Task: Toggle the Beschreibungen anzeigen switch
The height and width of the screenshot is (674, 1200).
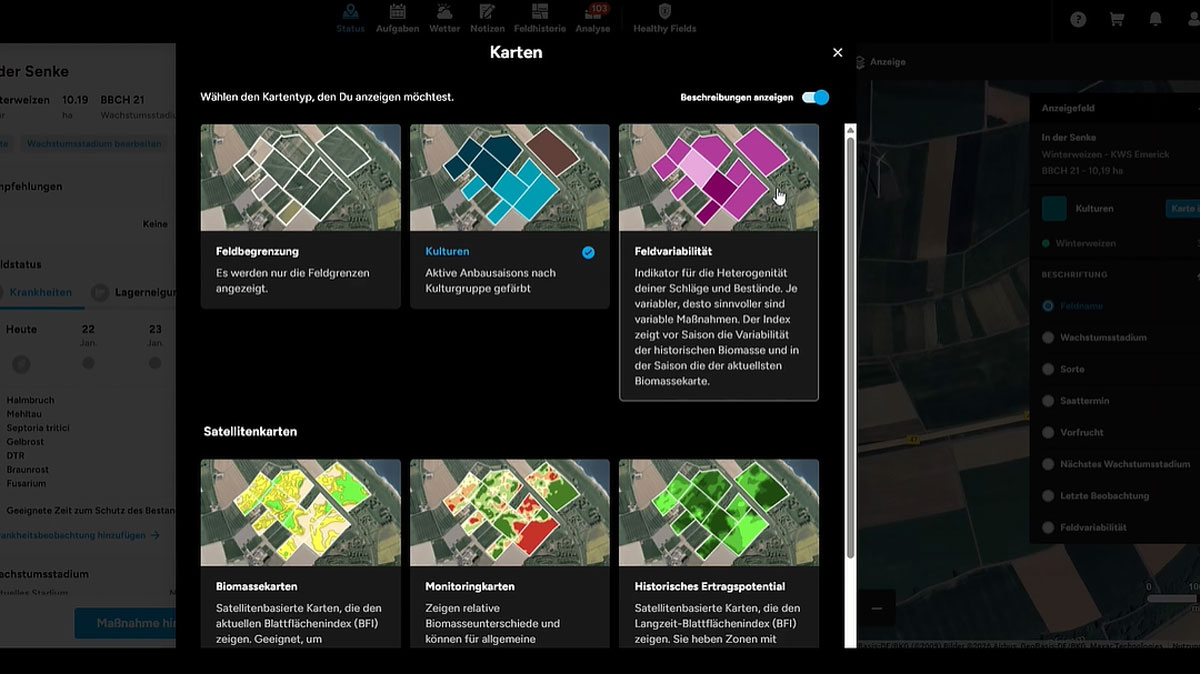Action: click(x=816, y=97)
